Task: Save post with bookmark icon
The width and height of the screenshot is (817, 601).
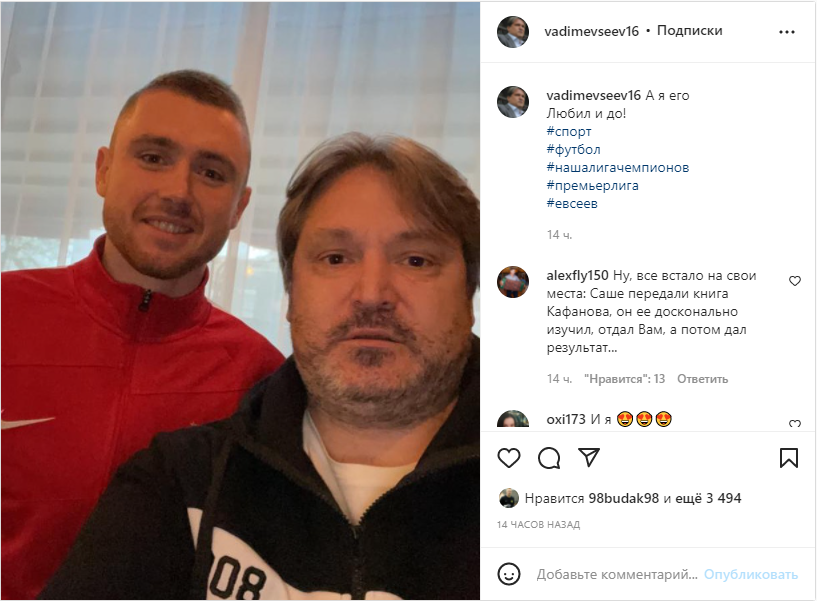Action: pyautogui.click(x=788, y=458)
